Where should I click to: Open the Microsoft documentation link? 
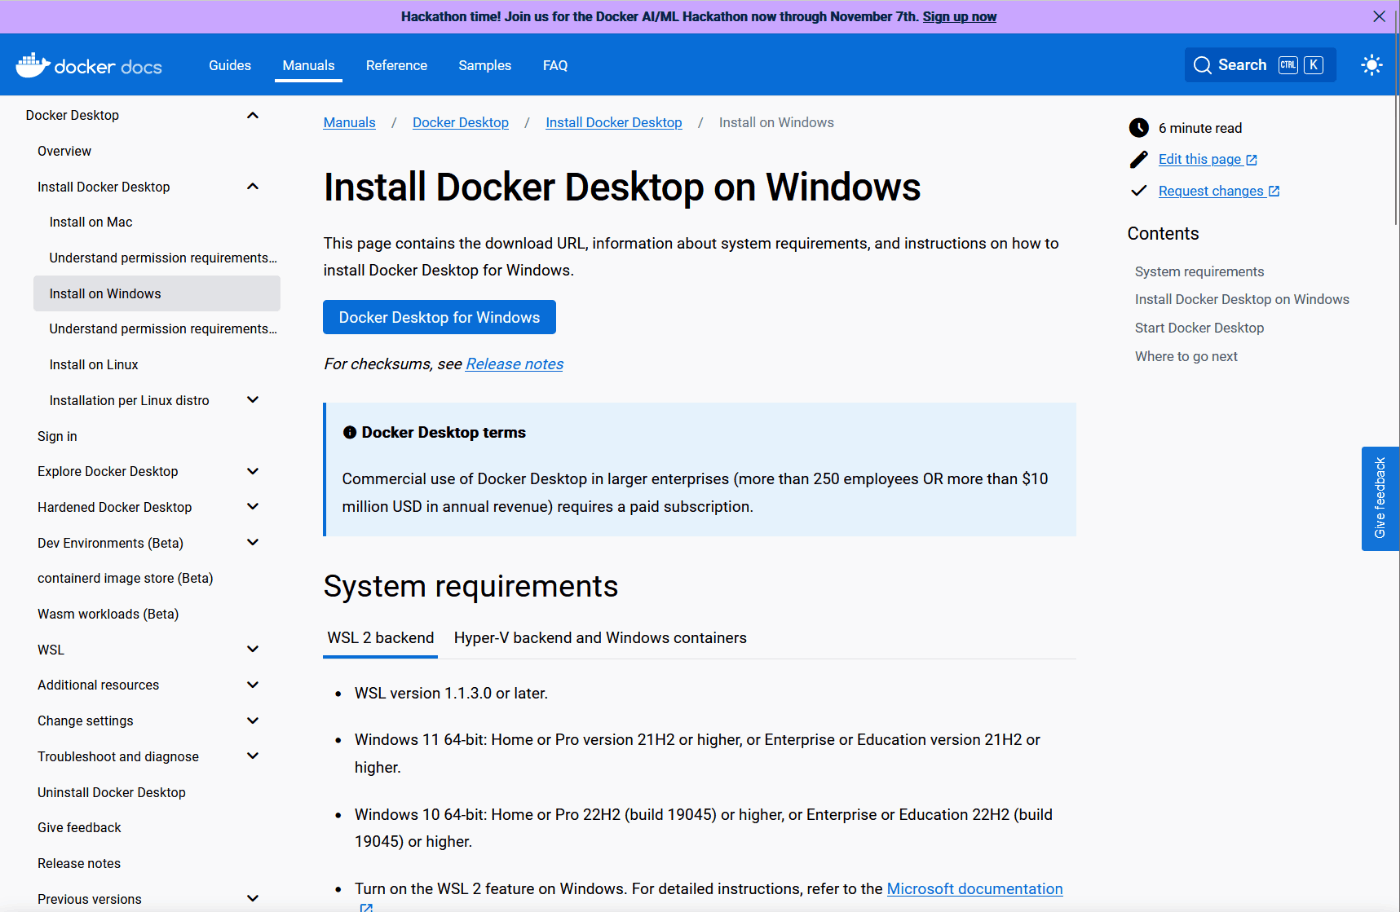pyautogui.click(x=975, y=889)
